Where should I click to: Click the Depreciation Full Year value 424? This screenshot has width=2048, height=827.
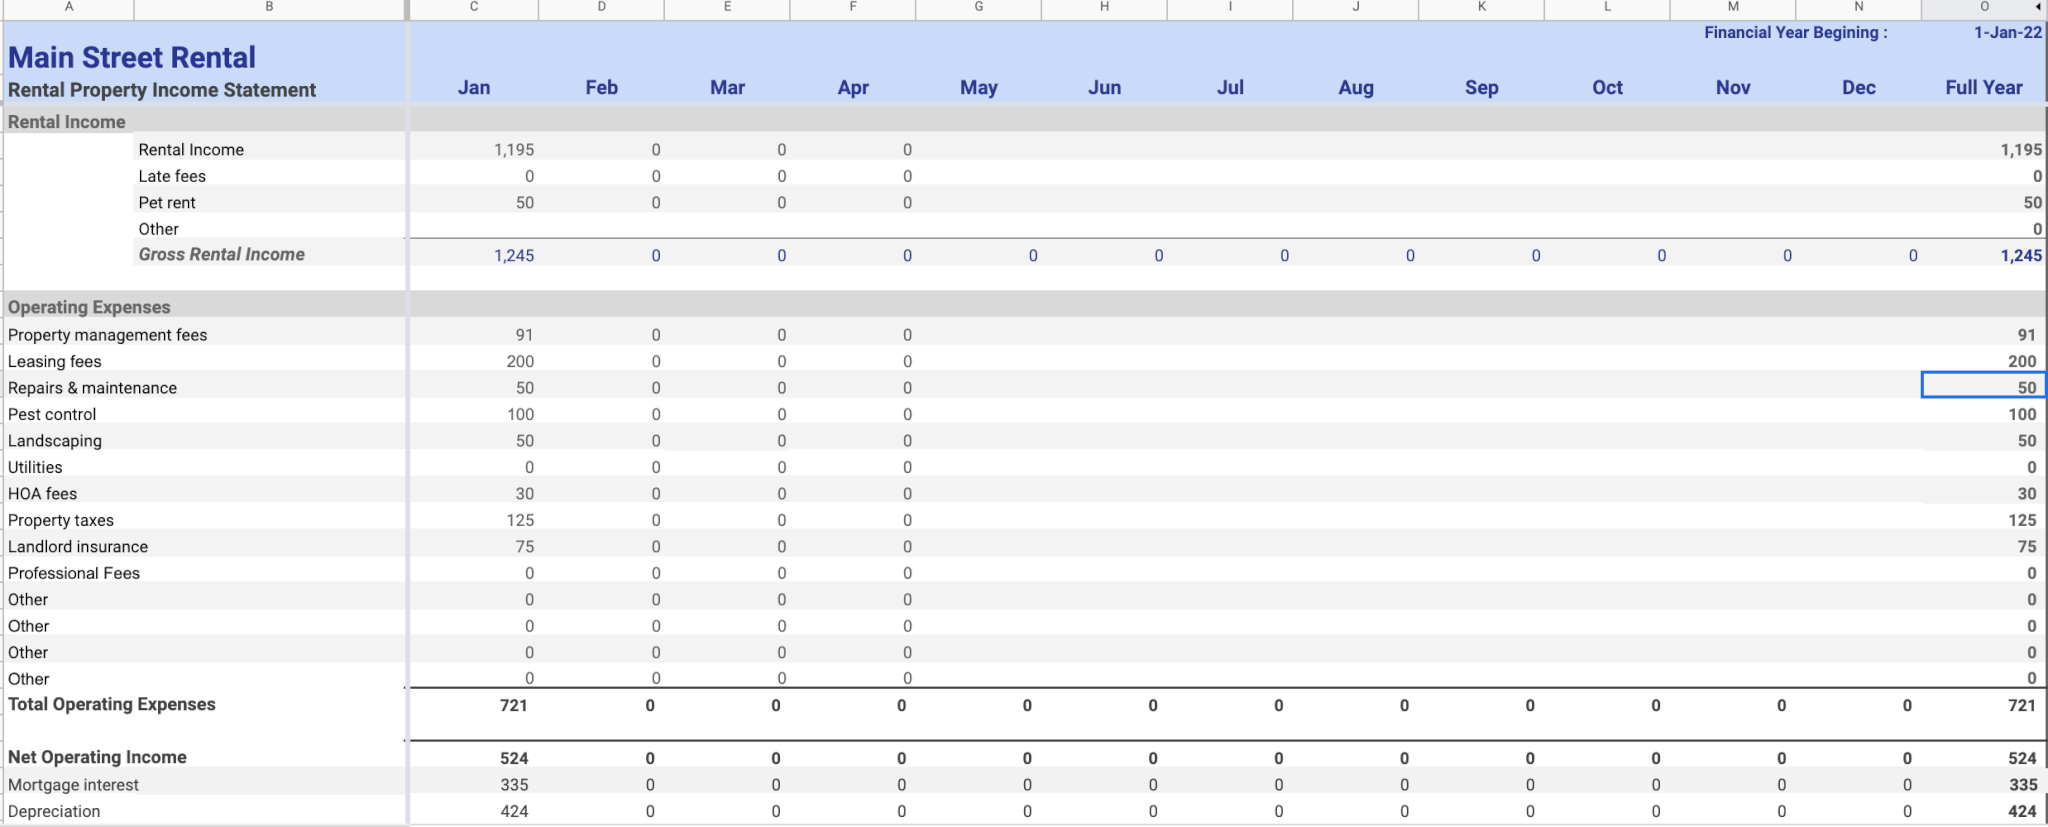click(2021, 812)
